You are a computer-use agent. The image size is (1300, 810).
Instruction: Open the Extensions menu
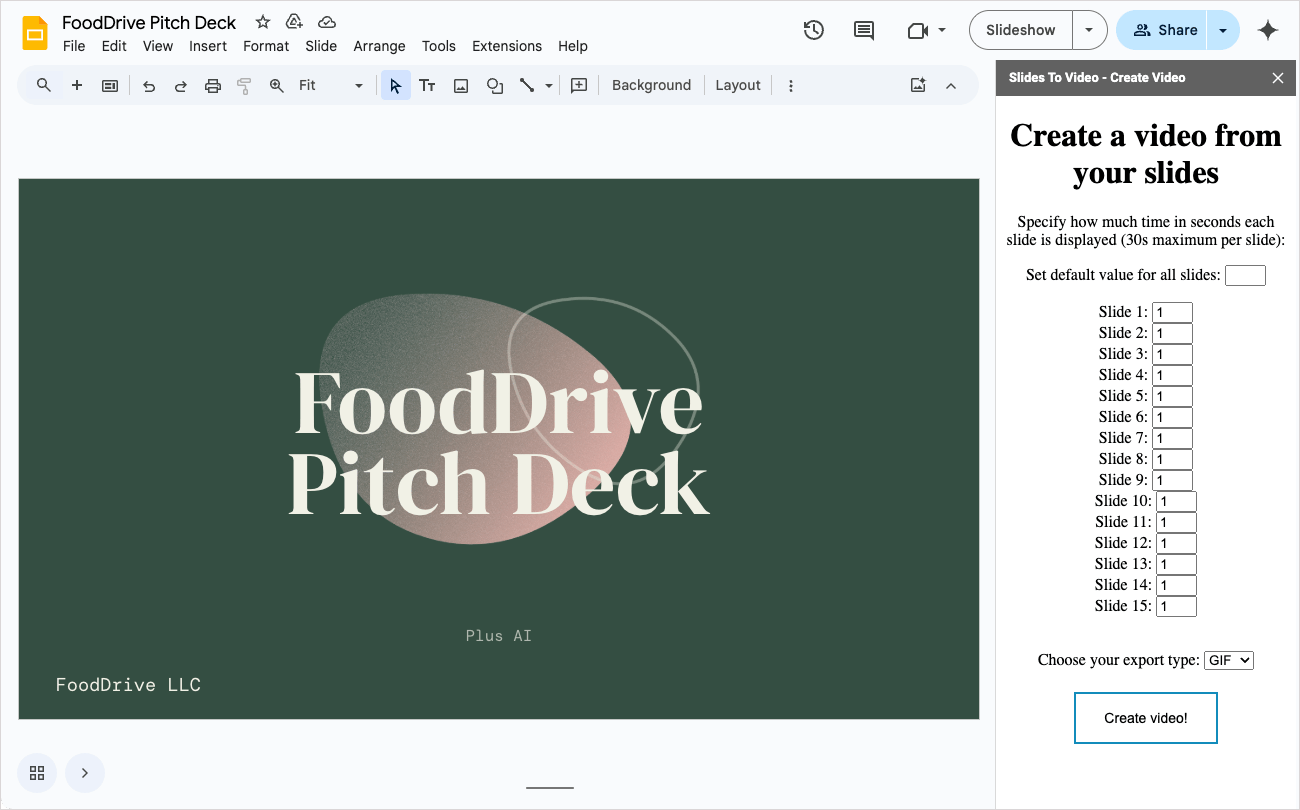[507, 46]
